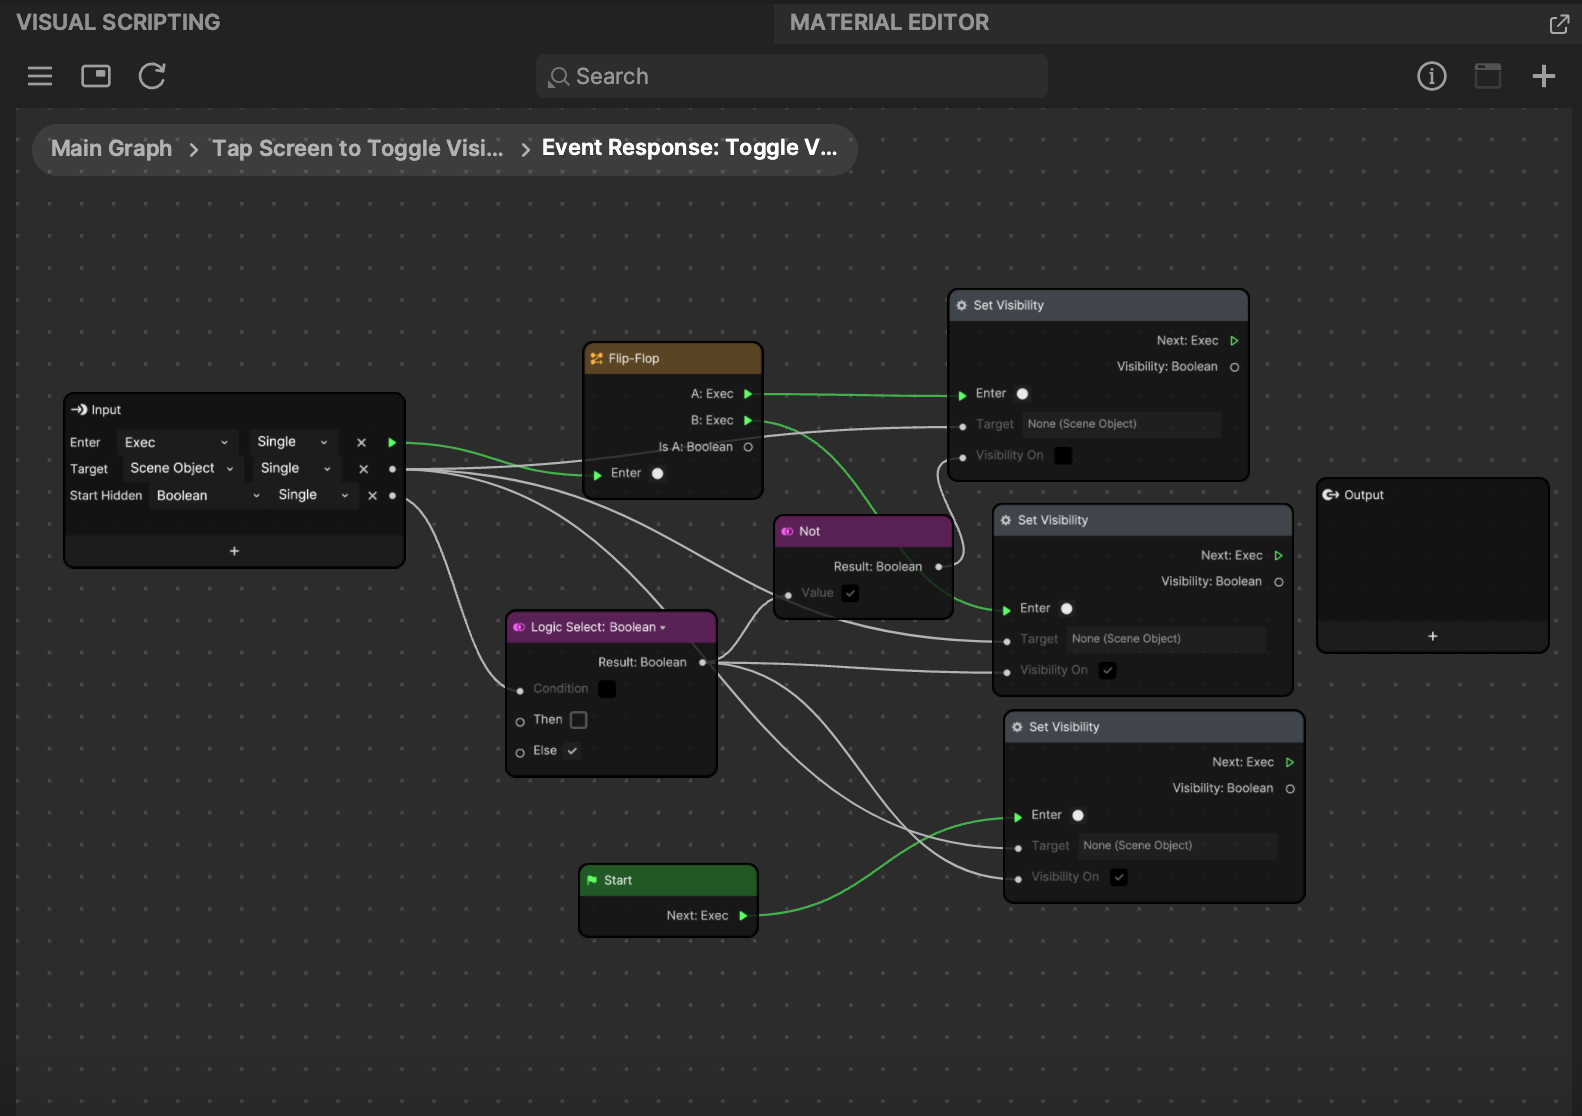This screenshot has height=1116, width=1582.
Task: Go to Tap Screen to Toggle Visi... breadcrumb
Action: pyautogui.click(x=357, y=149)
